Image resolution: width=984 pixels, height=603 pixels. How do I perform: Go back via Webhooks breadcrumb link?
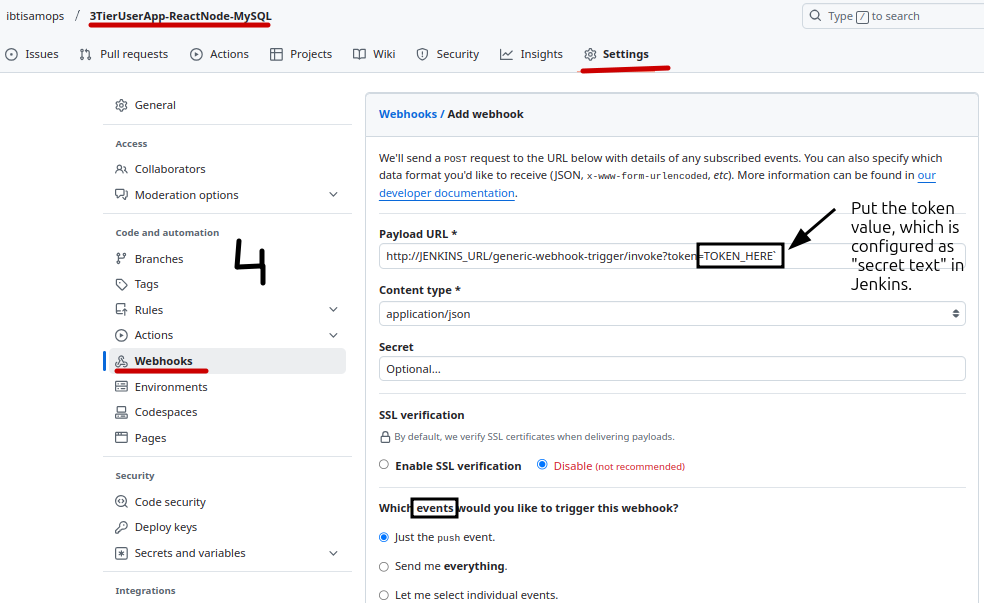point(407,114)
